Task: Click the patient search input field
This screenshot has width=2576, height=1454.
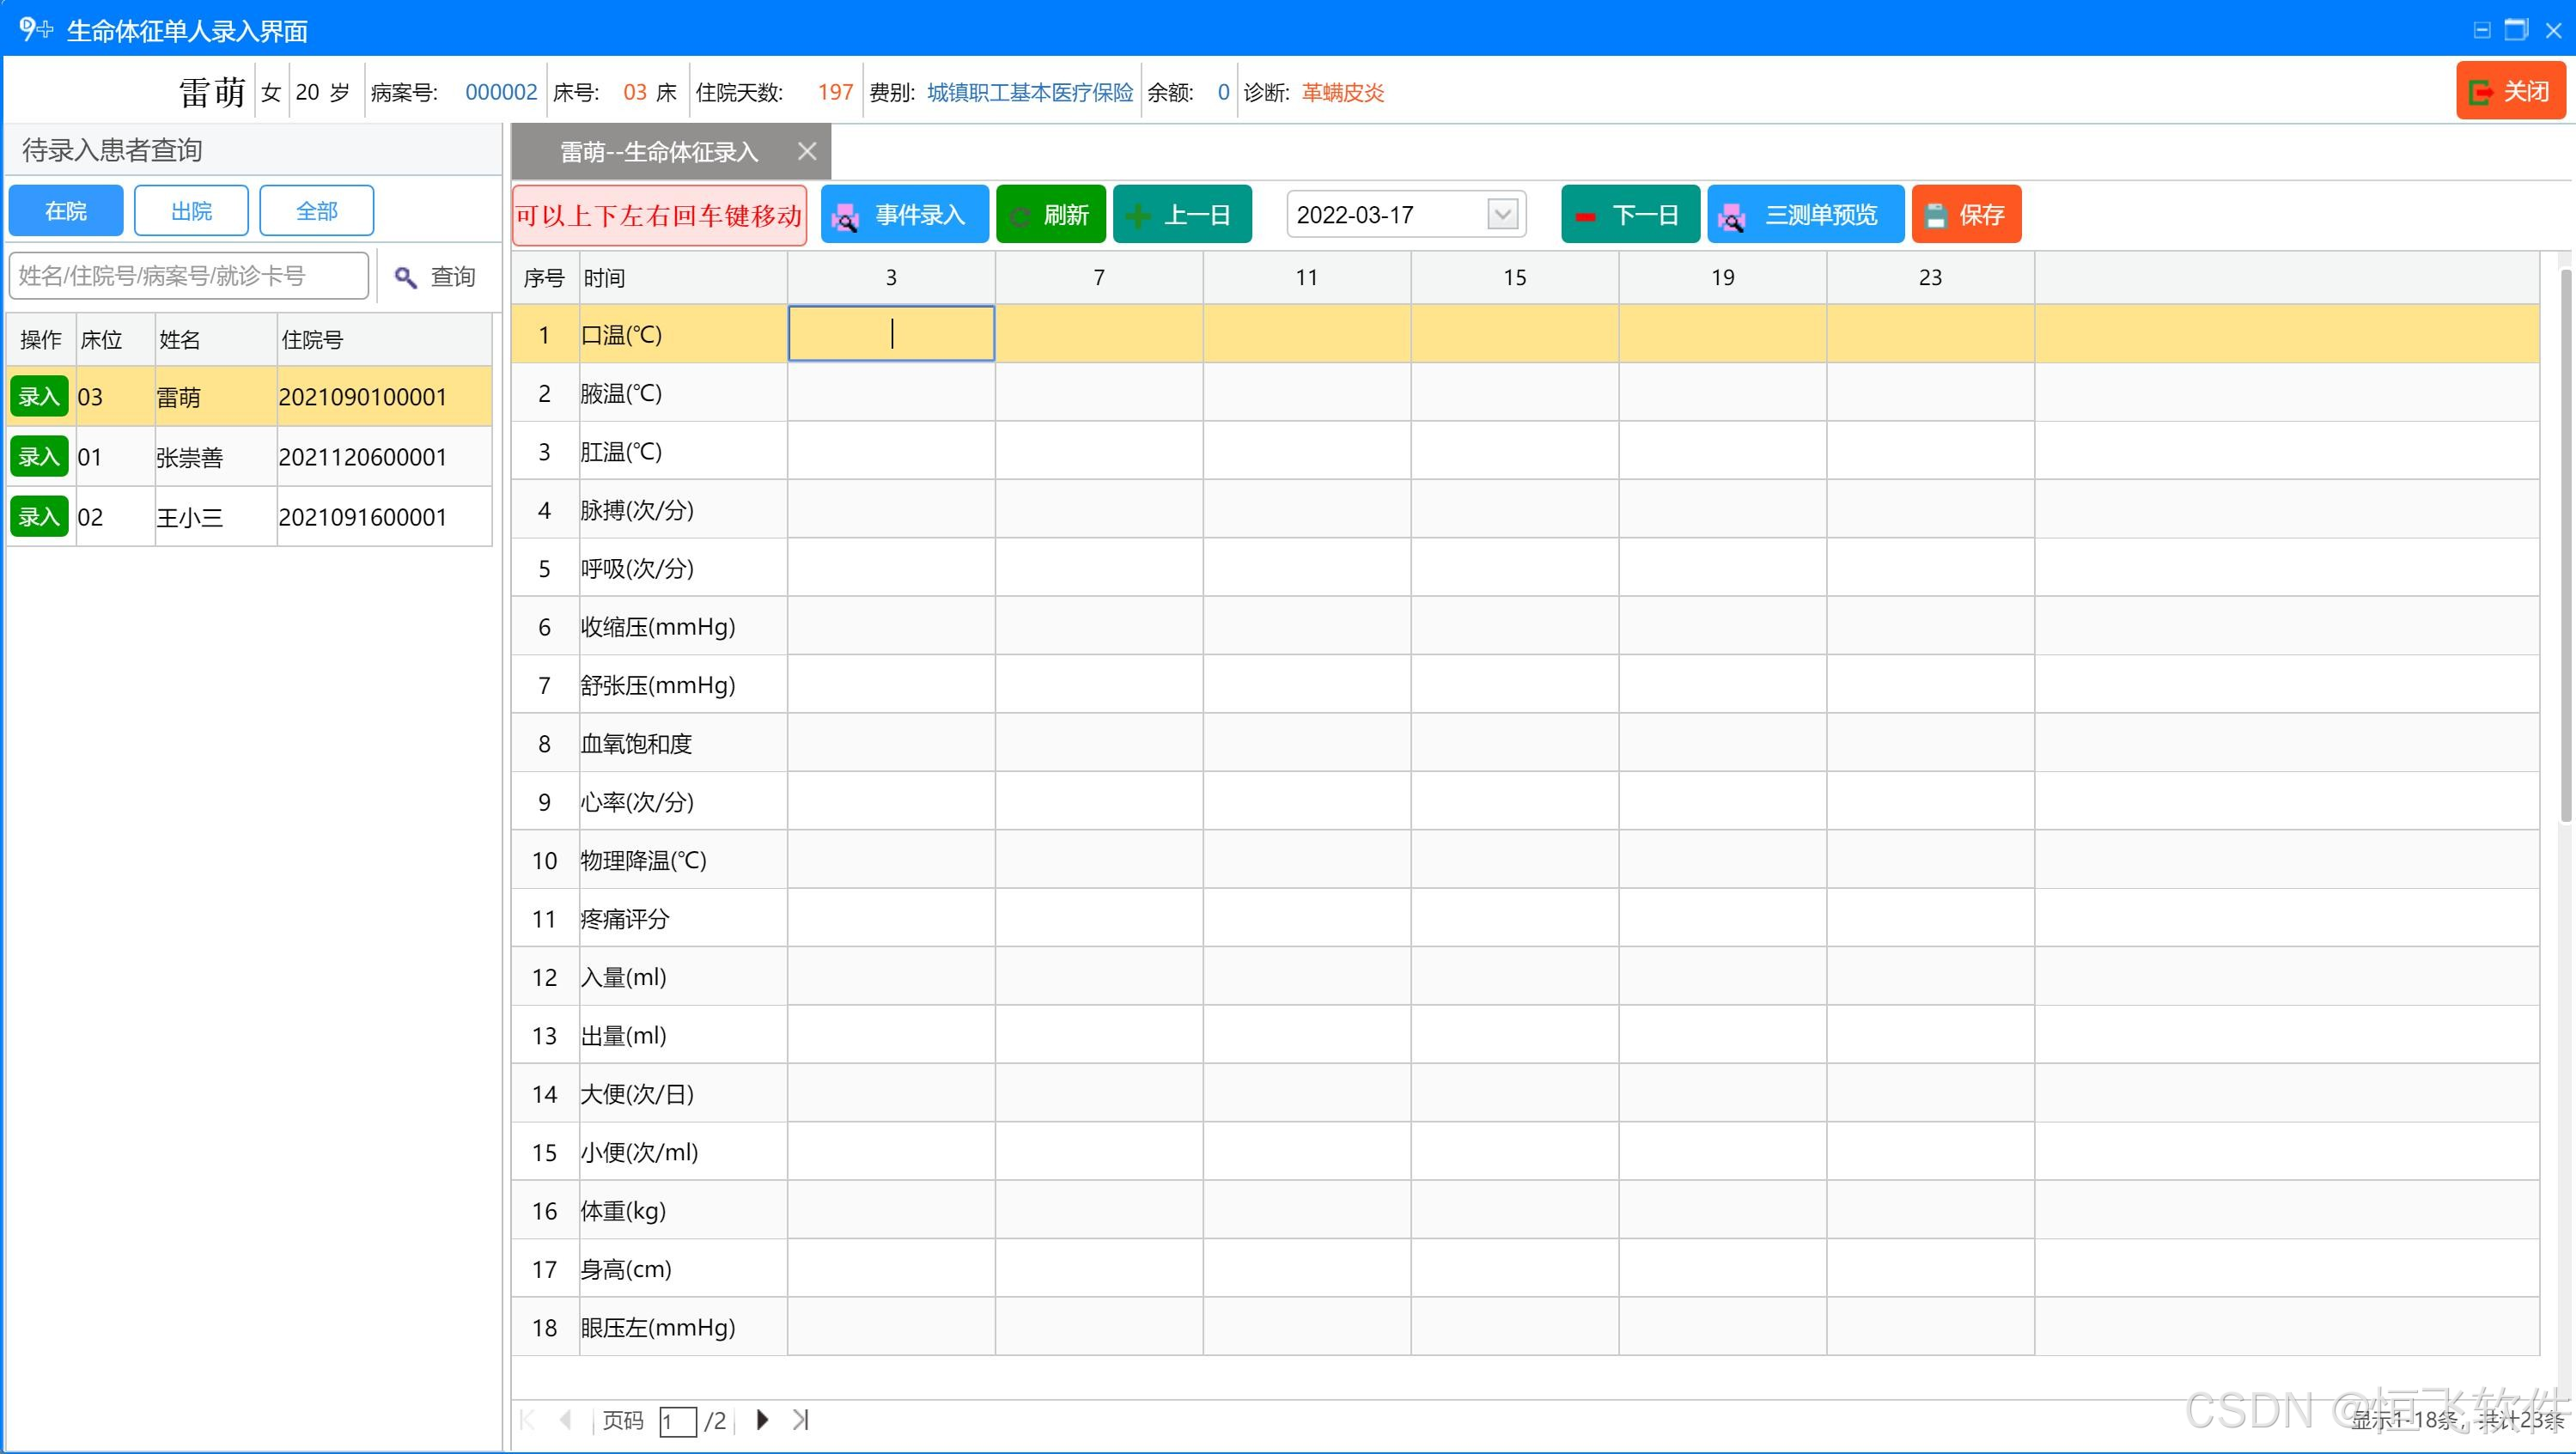Action: [x=188, y=276]
